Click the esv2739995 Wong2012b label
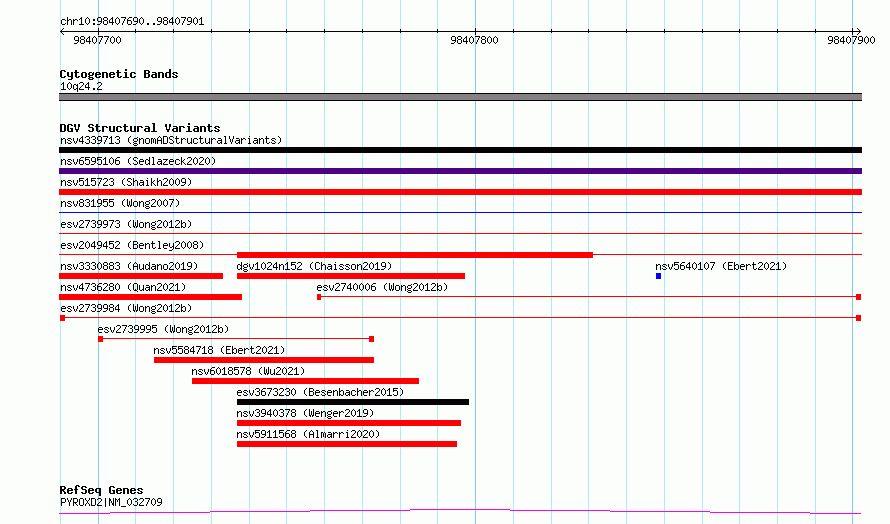Viewport: 890px width, 524px height. [x=163, y=329]
